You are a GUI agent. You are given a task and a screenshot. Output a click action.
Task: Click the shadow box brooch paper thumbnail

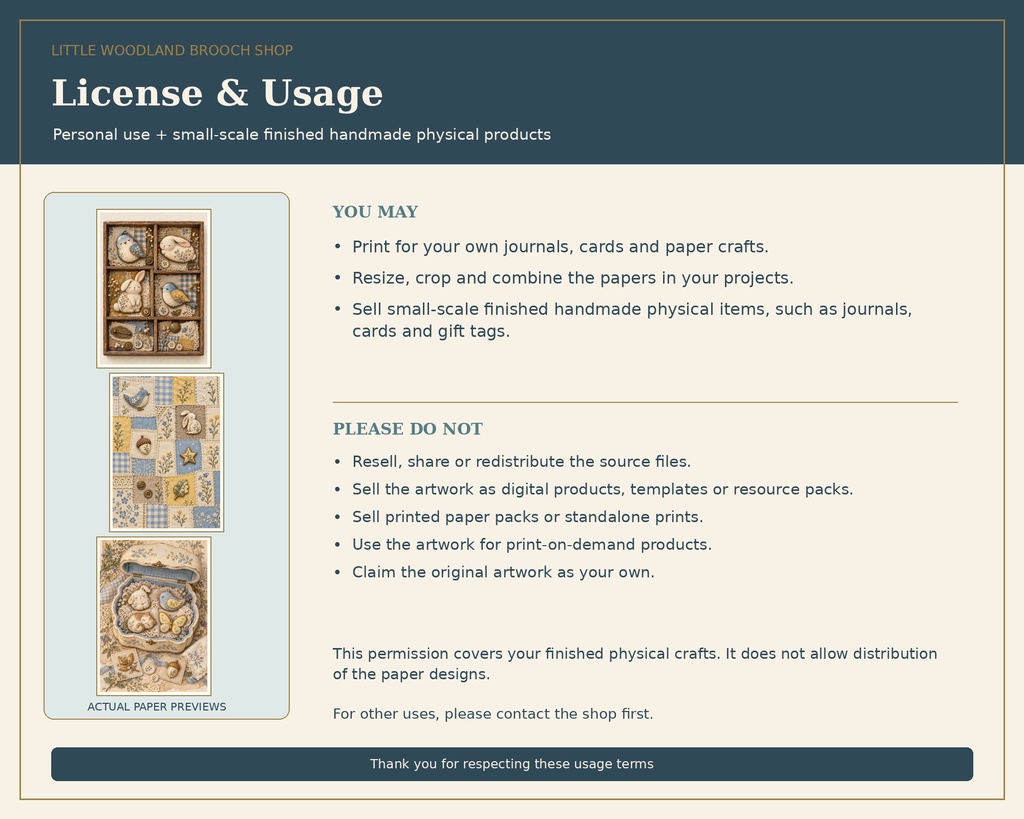click(153, 289)
